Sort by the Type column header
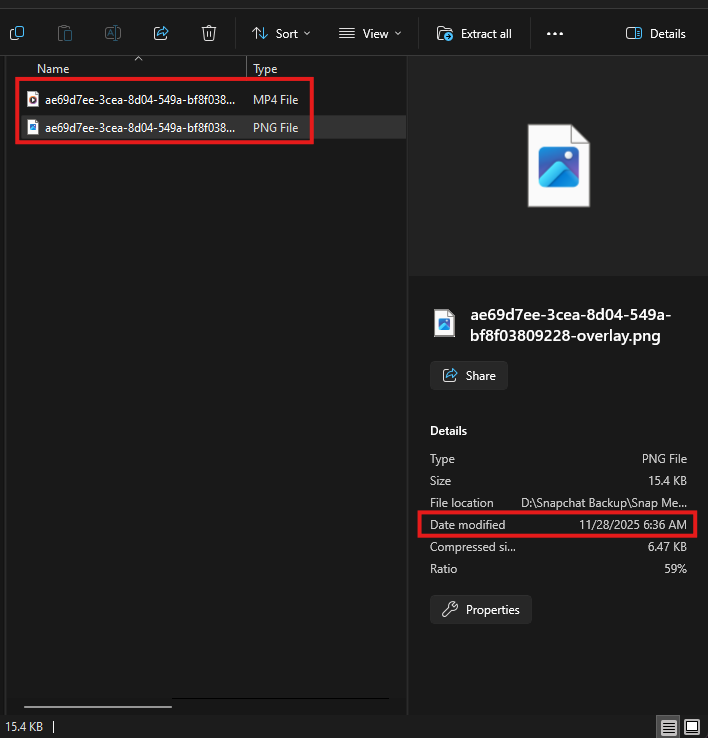This screenshot has width=708, height=738. (x=265, y=69)
